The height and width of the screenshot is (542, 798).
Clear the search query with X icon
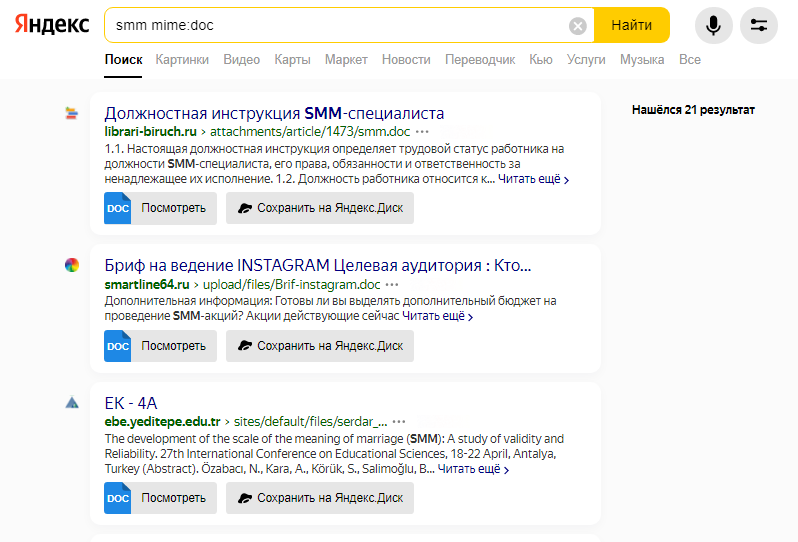pyautogui.click(x=578, y=25)
